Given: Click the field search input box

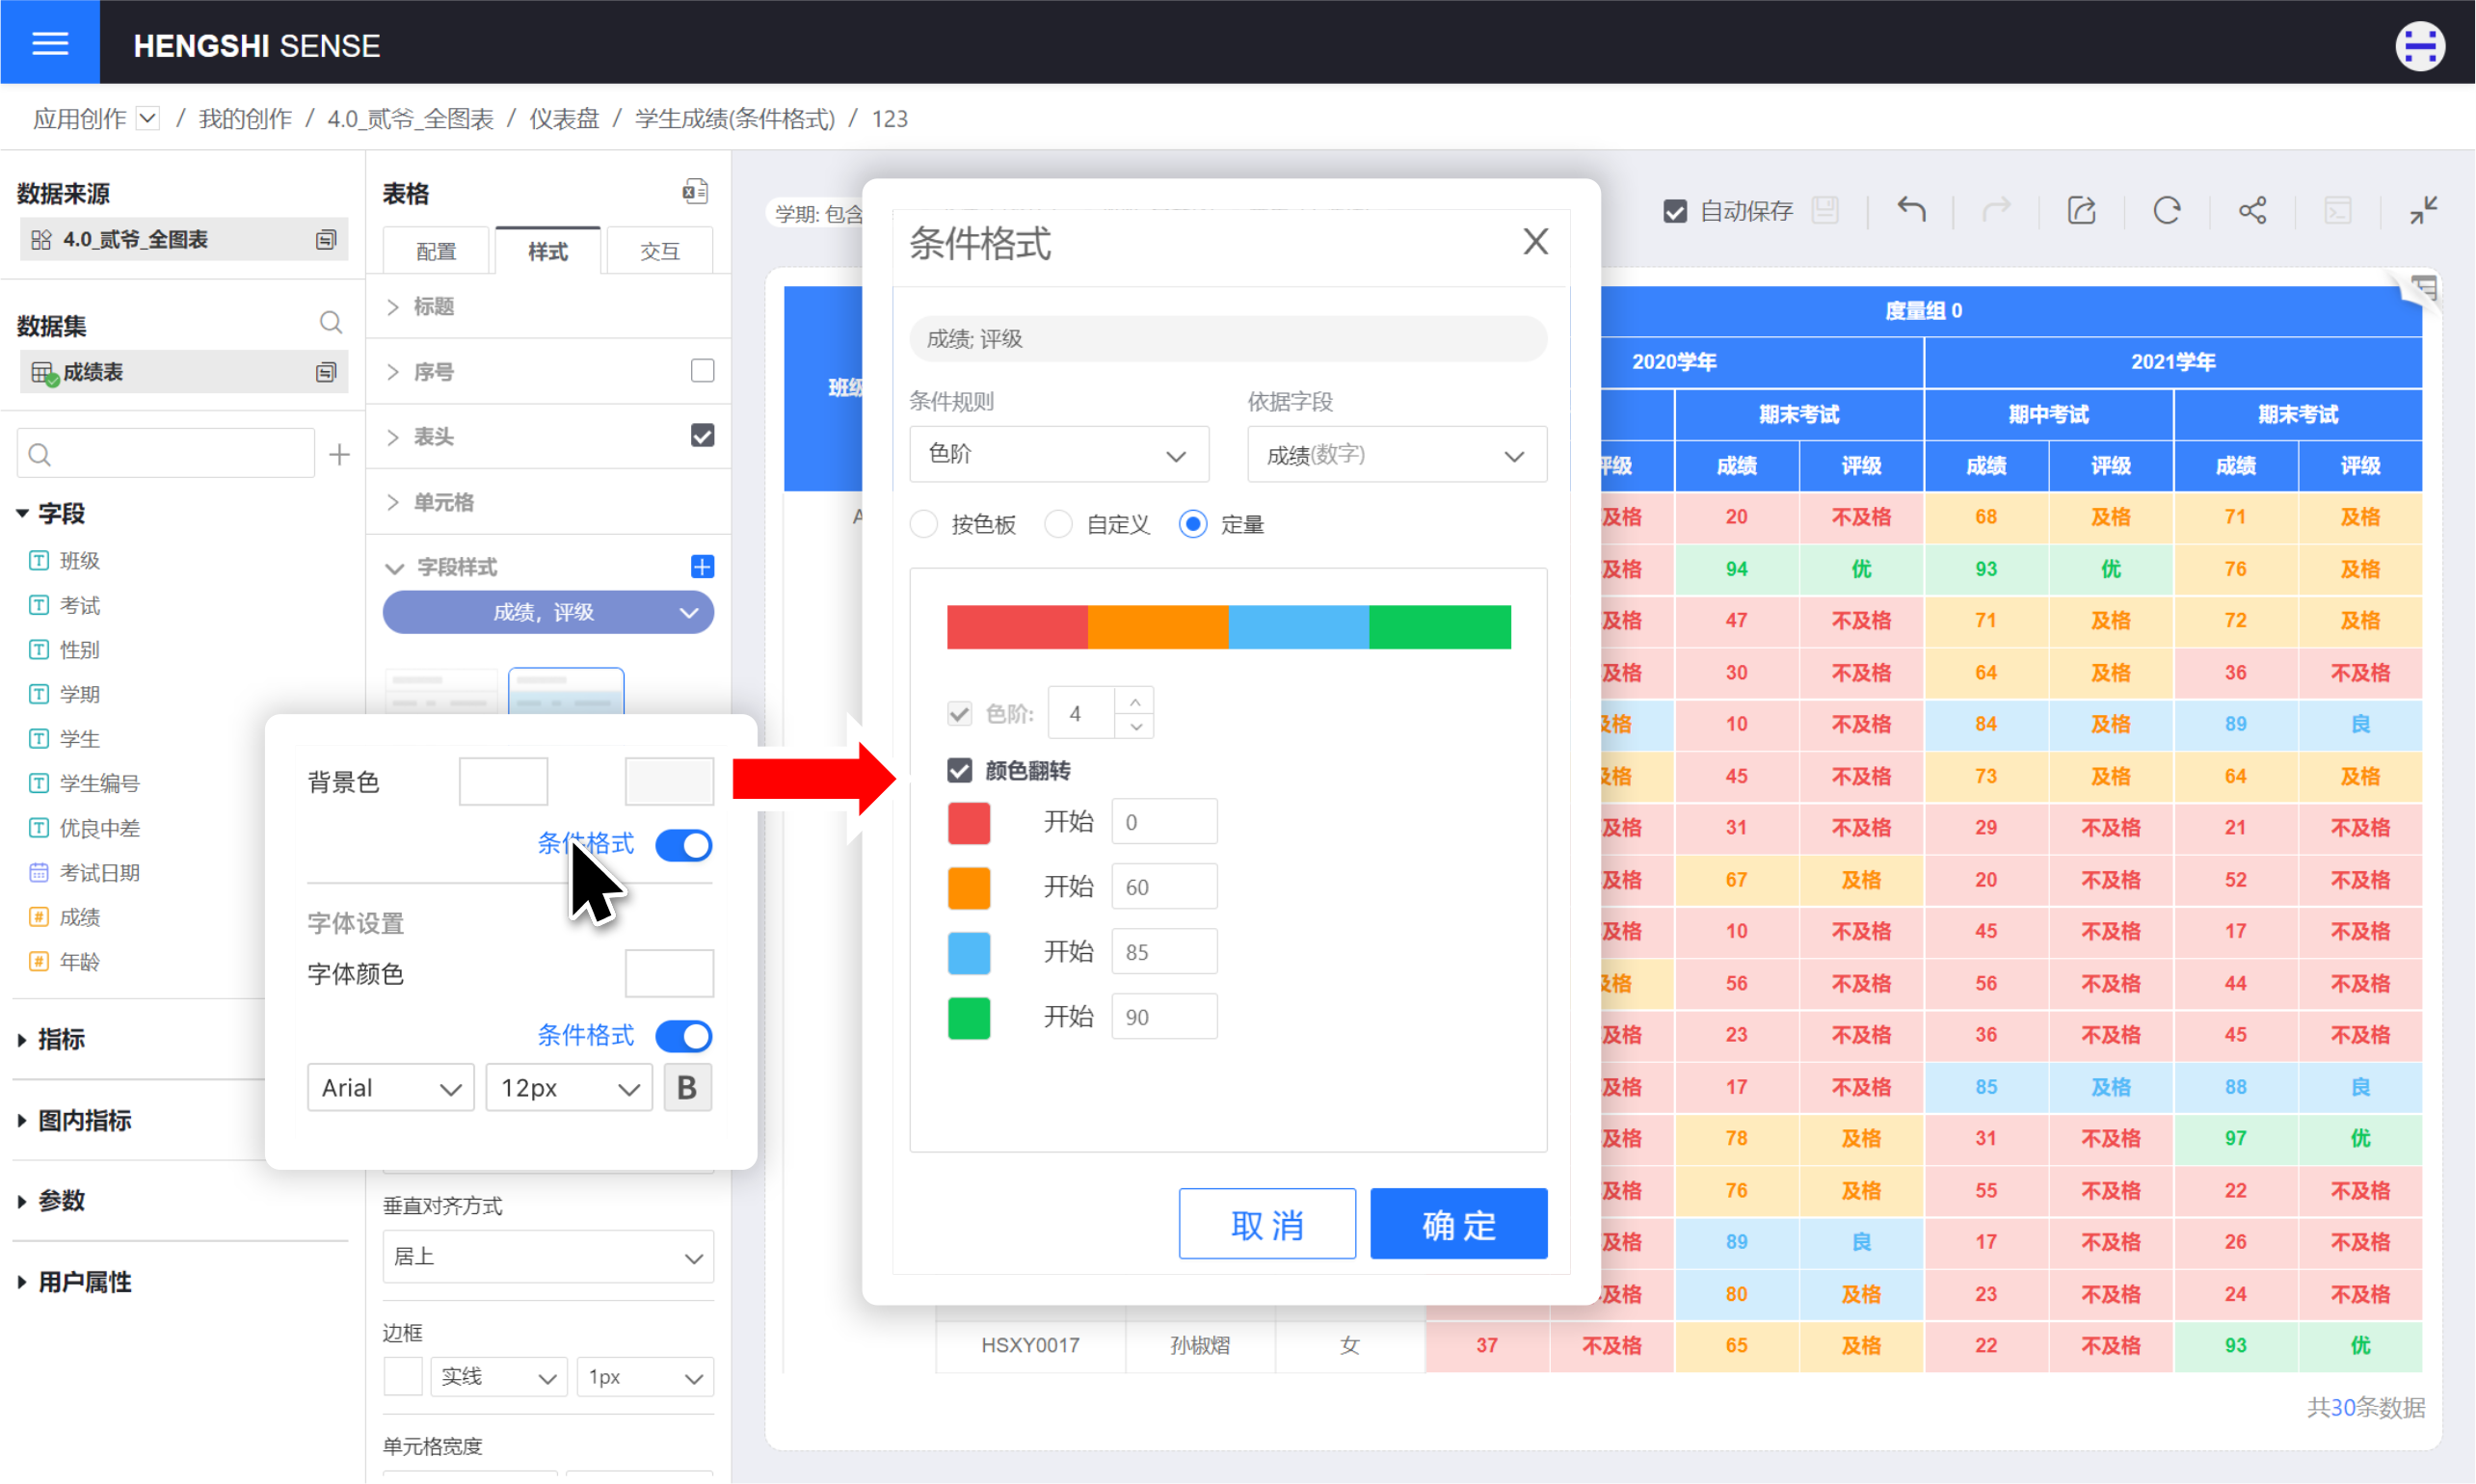Looking at the screenshot, I should click(166, 455).
